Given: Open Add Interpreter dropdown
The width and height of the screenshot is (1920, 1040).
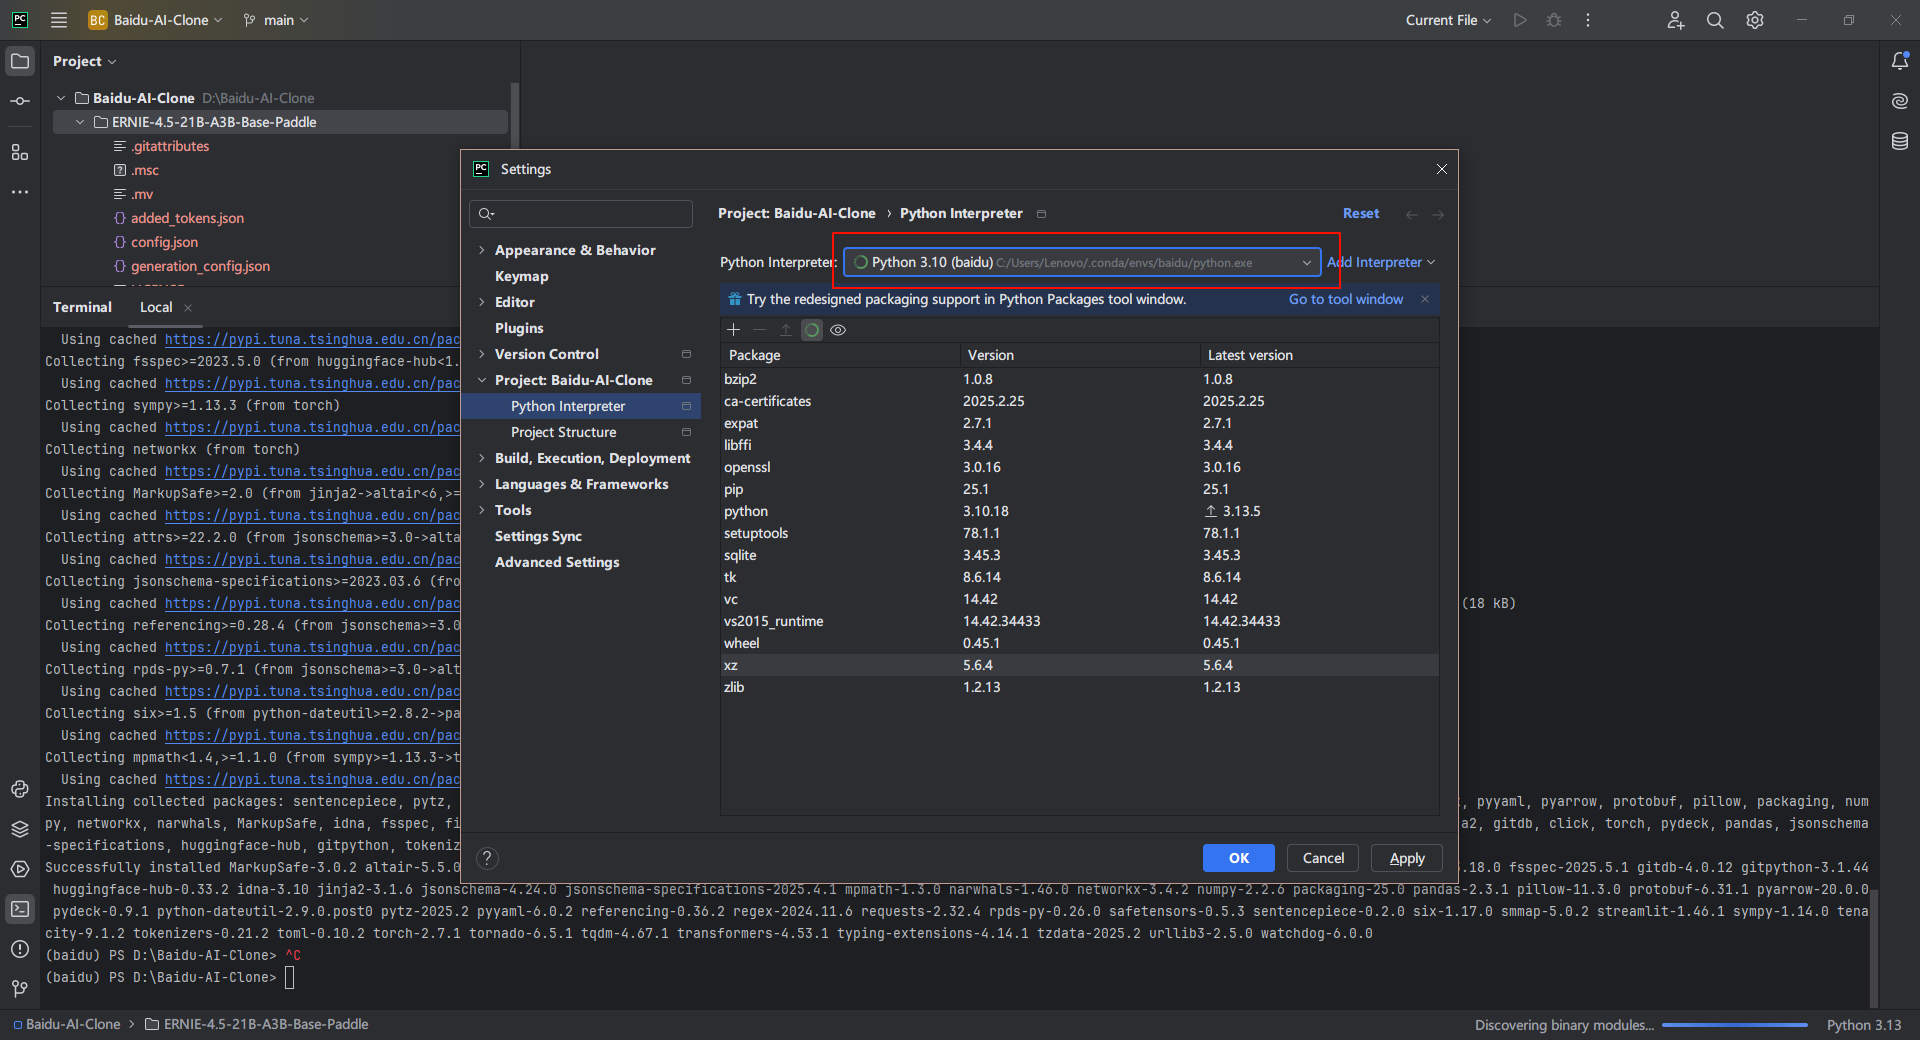Looking at the screenshot, I should (x=1381, y=262).
